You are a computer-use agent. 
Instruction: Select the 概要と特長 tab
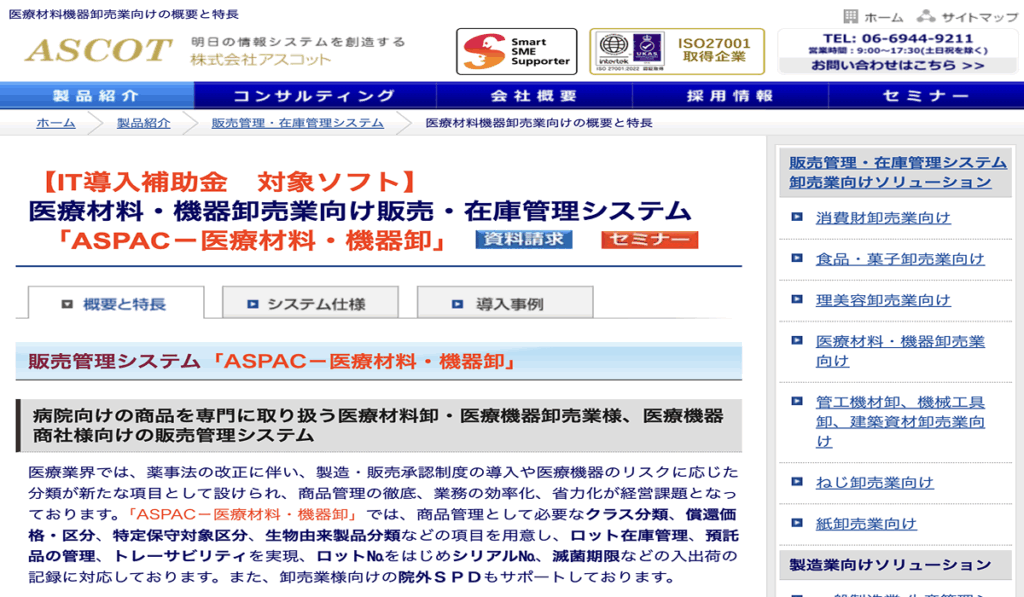pyautogui.click(x=116, y=304)
